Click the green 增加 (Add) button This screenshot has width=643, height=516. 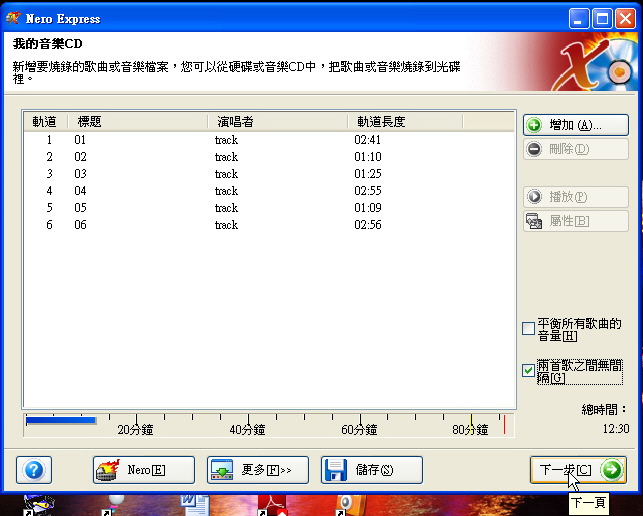click(x=575, y=125)
